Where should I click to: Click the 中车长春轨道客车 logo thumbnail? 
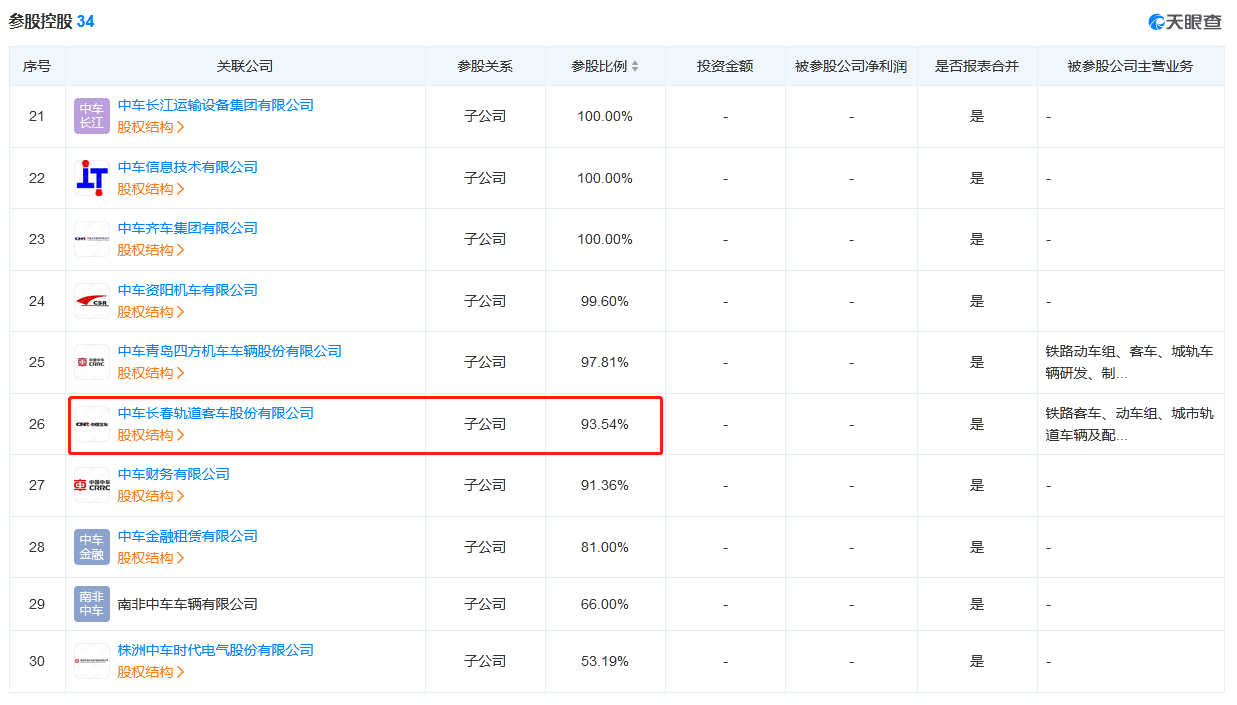[92, 424]
